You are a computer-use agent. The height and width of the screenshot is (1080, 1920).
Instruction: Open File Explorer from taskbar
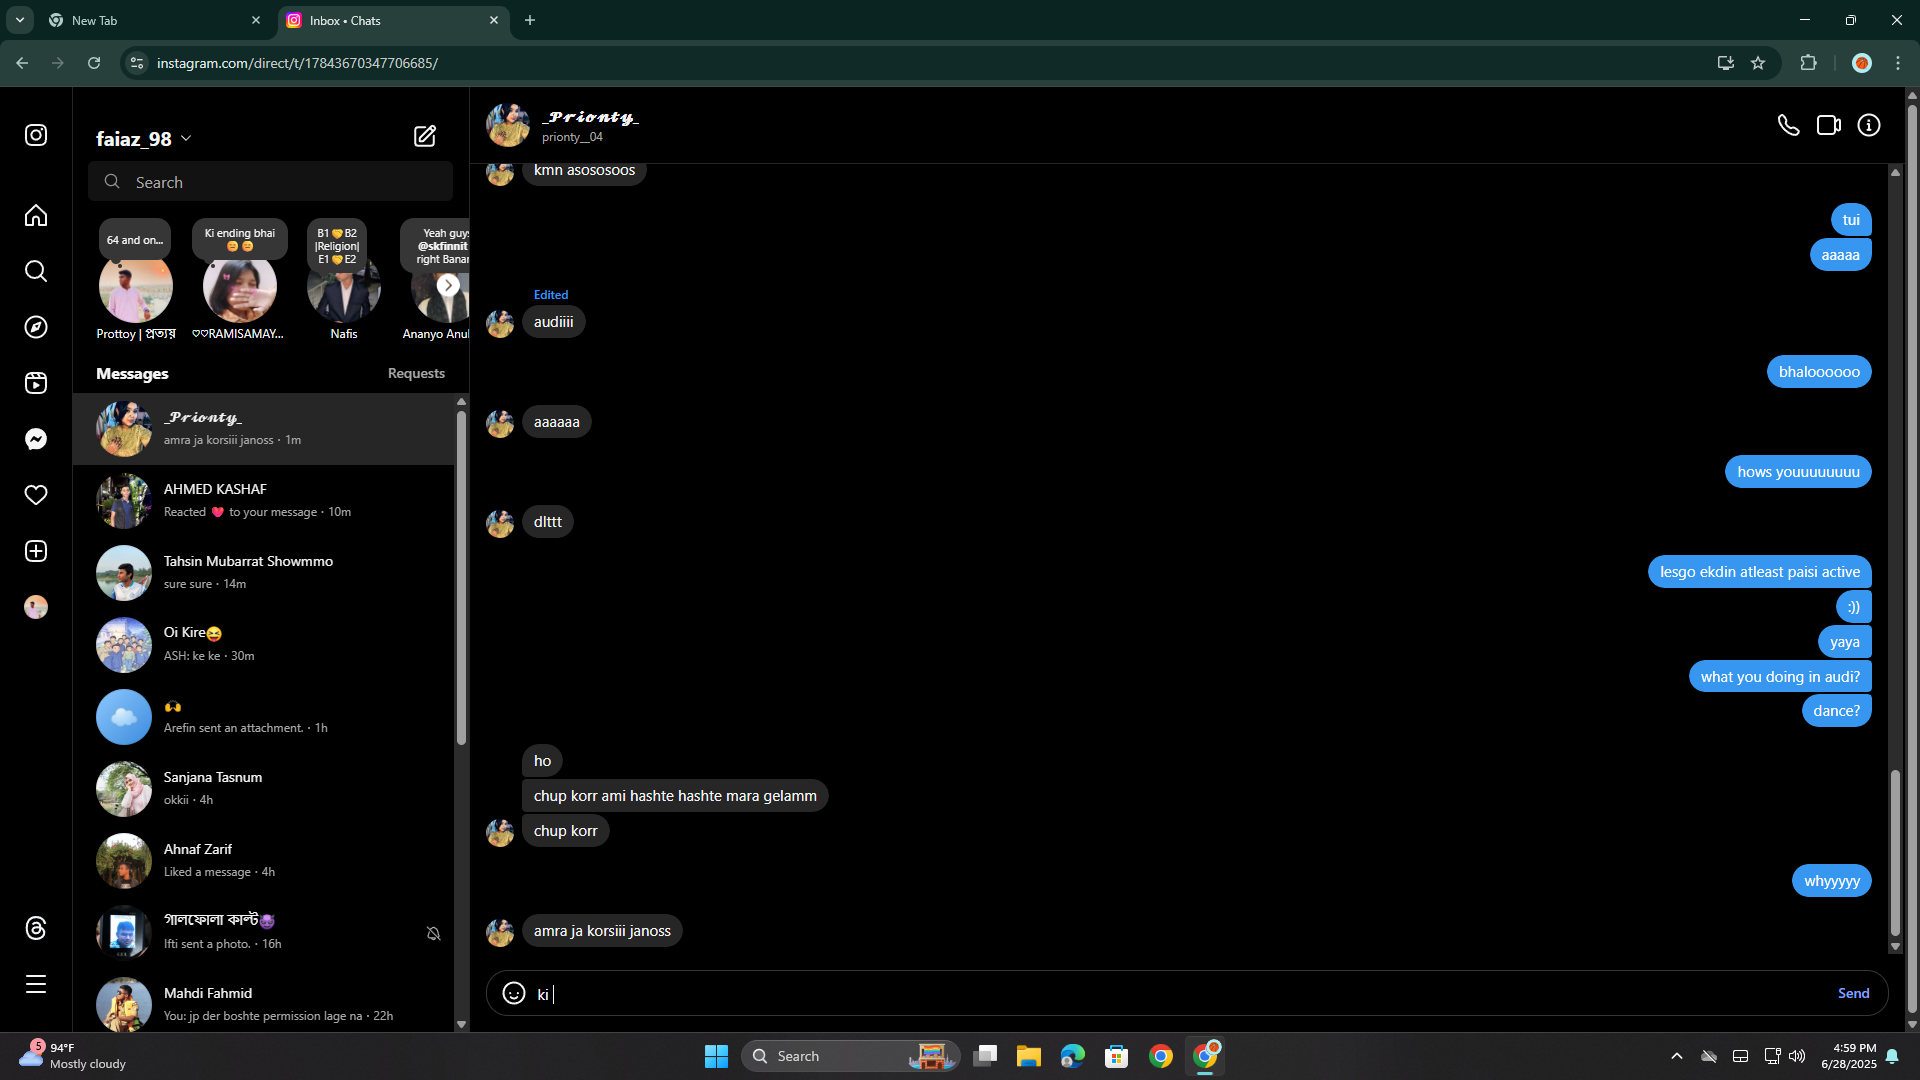[x=1029, y=1056]
